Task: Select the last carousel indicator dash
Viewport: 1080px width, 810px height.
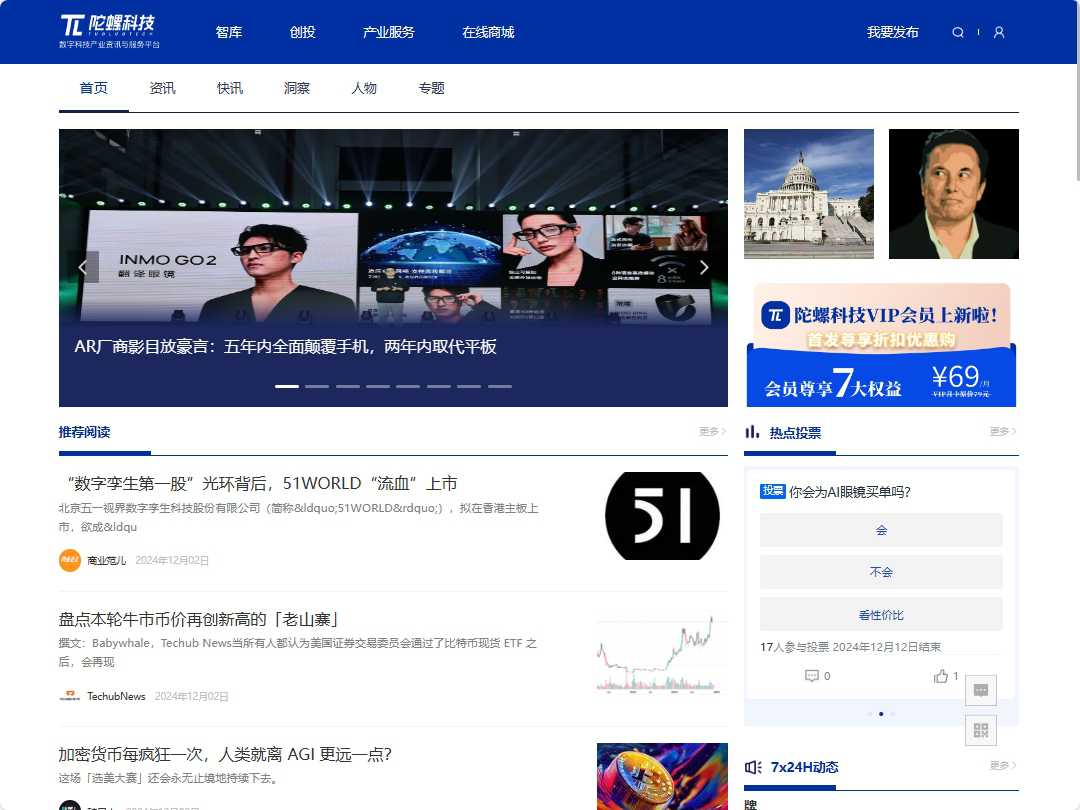Action: pyautogui.click(x=500, y=386)
